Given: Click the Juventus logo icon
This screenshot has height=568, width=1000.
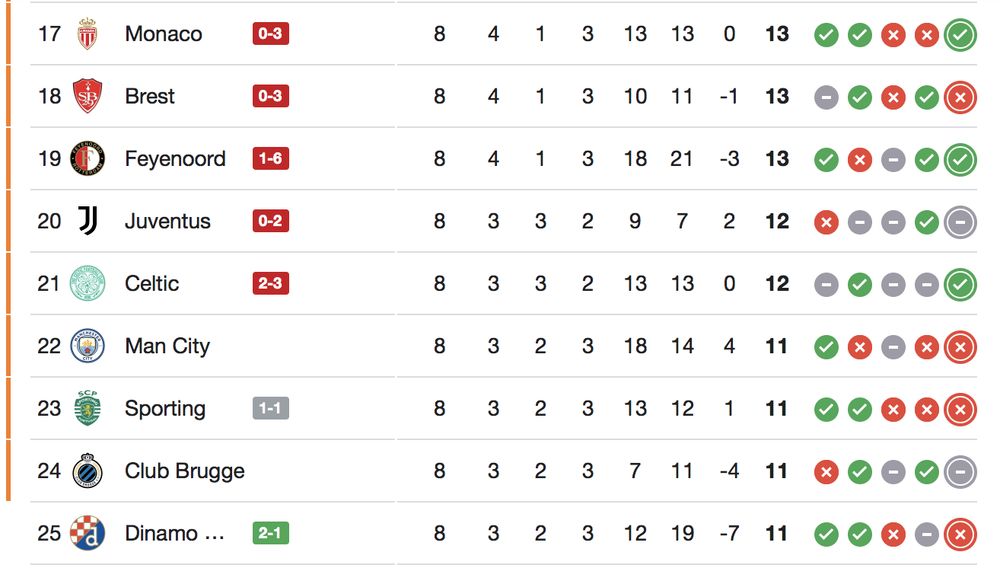Looking at the screenshot, I should tap(88, 221).
